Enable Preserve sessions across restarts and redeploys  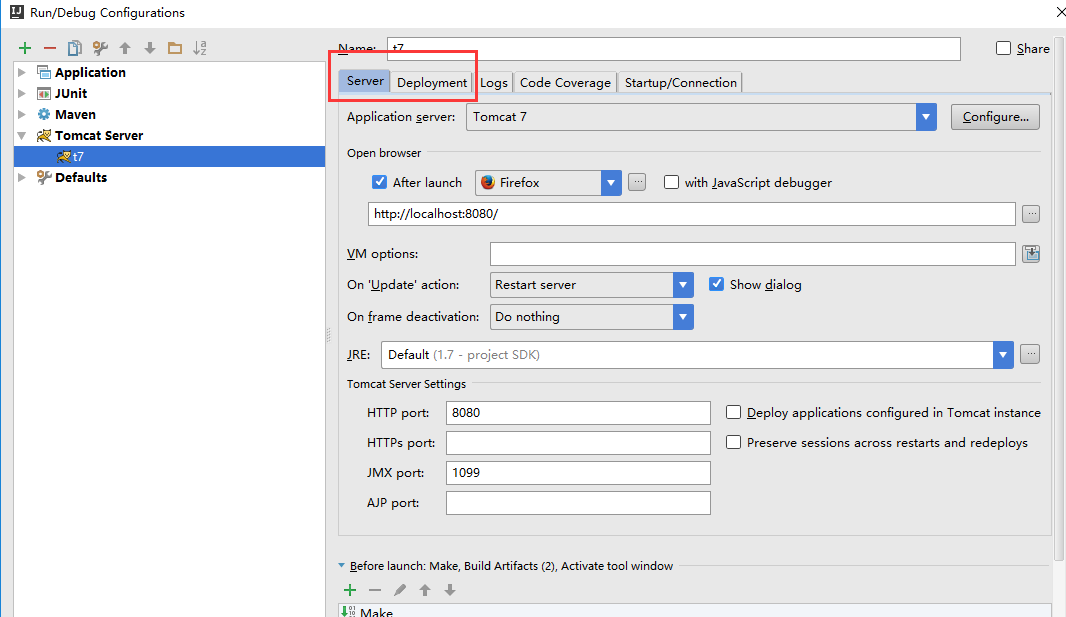(734, 442)
